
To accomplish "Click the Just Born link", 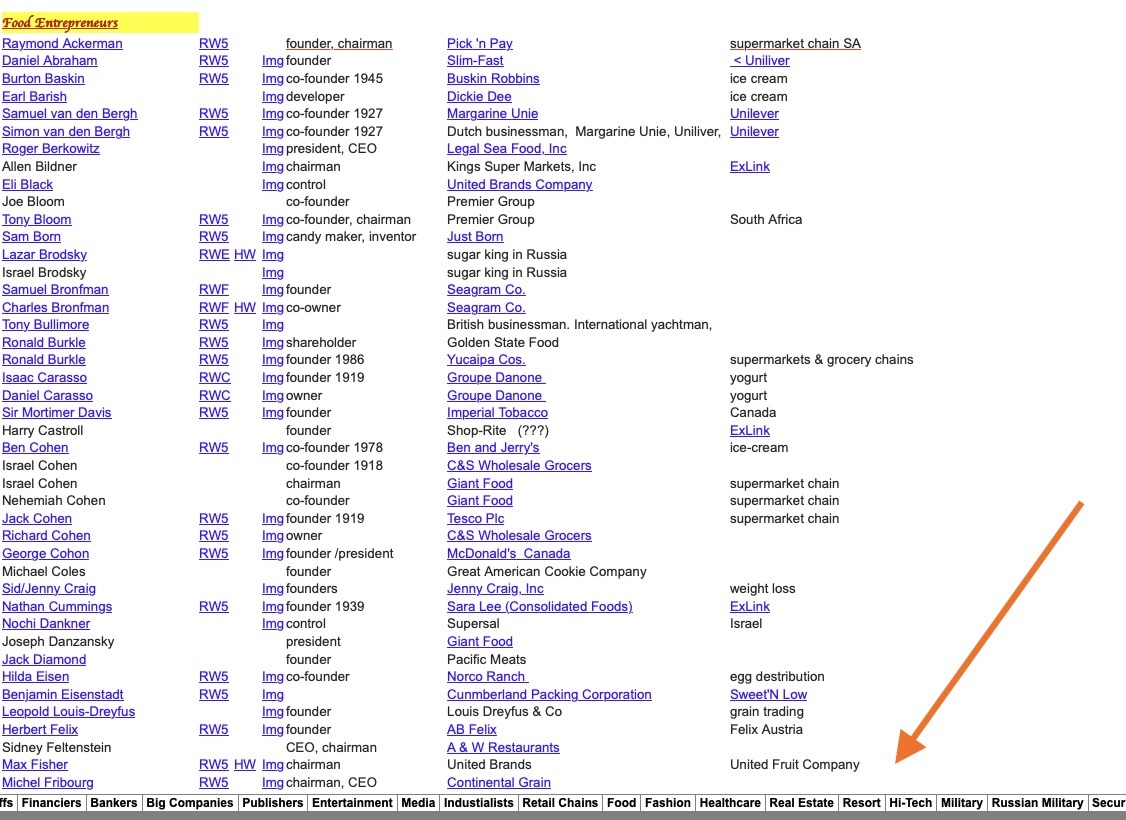I will (475, 236).
